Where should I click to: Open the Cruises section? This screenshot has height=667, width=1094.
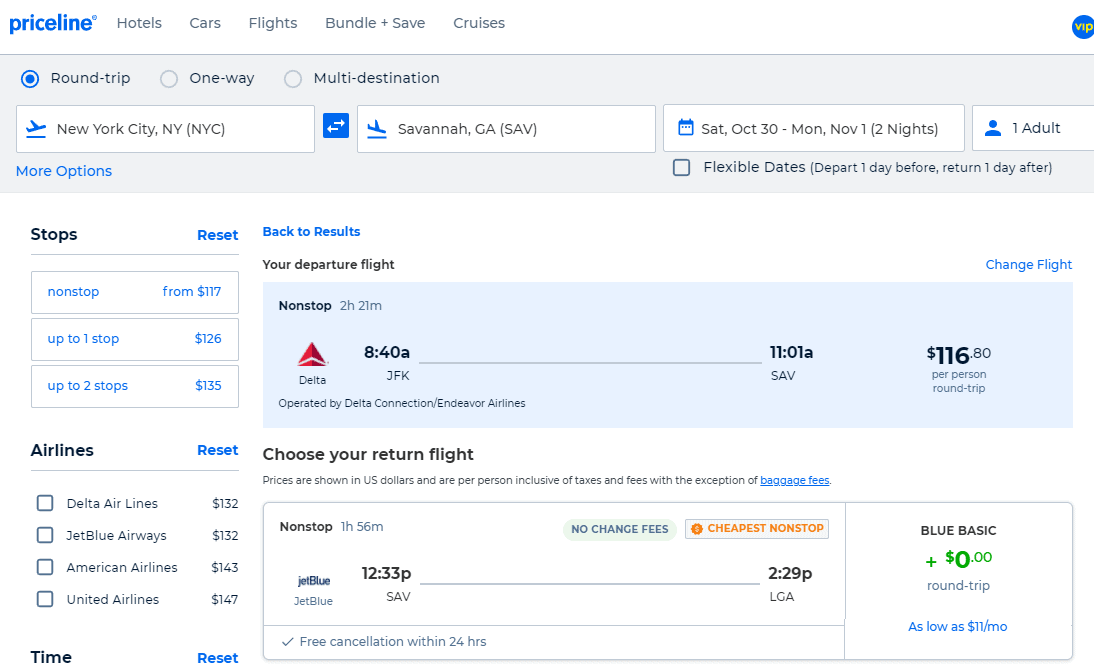(478, 22)
